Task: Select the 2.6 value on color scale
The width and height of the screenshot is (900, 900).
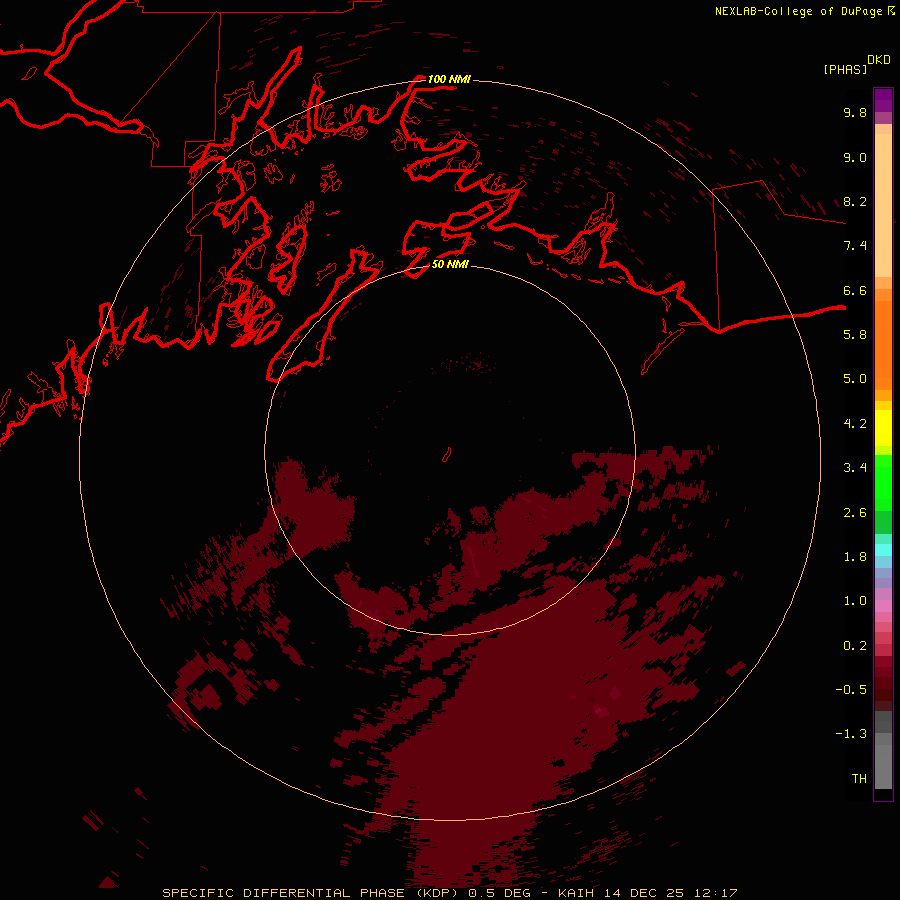Action: (855, 513)
